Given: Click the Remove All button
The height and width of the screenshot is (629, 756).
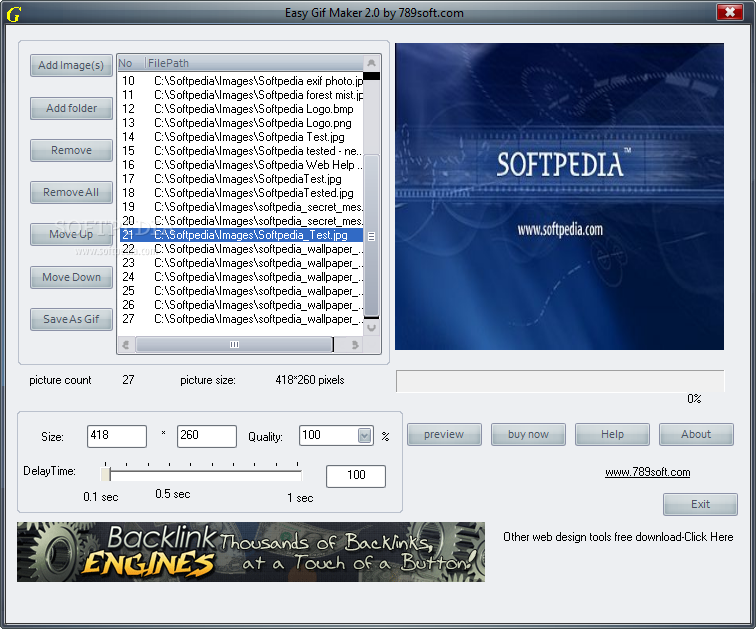Looking at the screenshot, I should [x=71, y=192].
